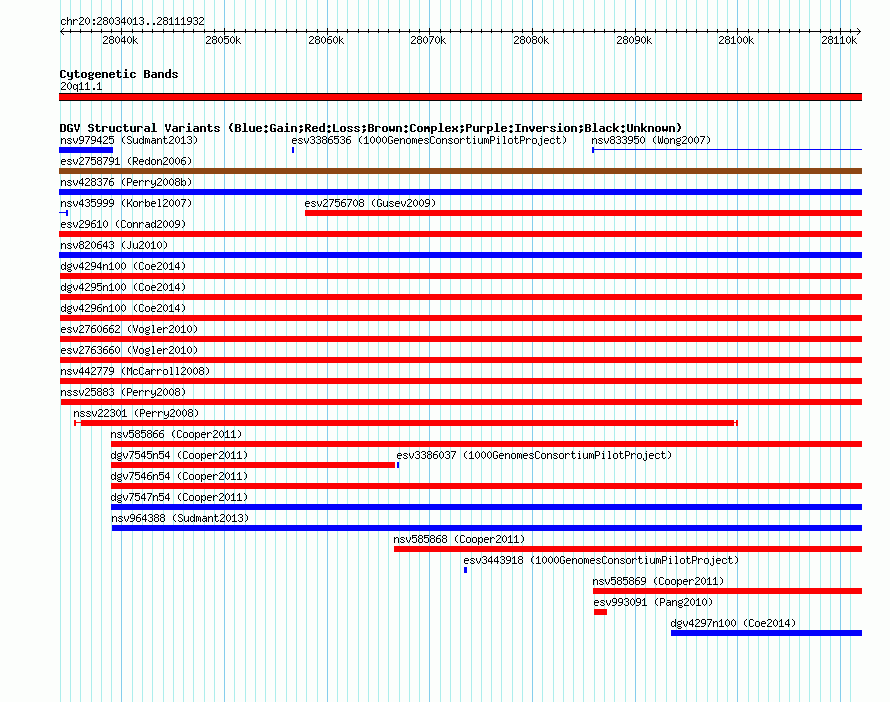Click the 28050k ruler tick label
Viewport: 890px width, 702px height.
tap(223, 40)
